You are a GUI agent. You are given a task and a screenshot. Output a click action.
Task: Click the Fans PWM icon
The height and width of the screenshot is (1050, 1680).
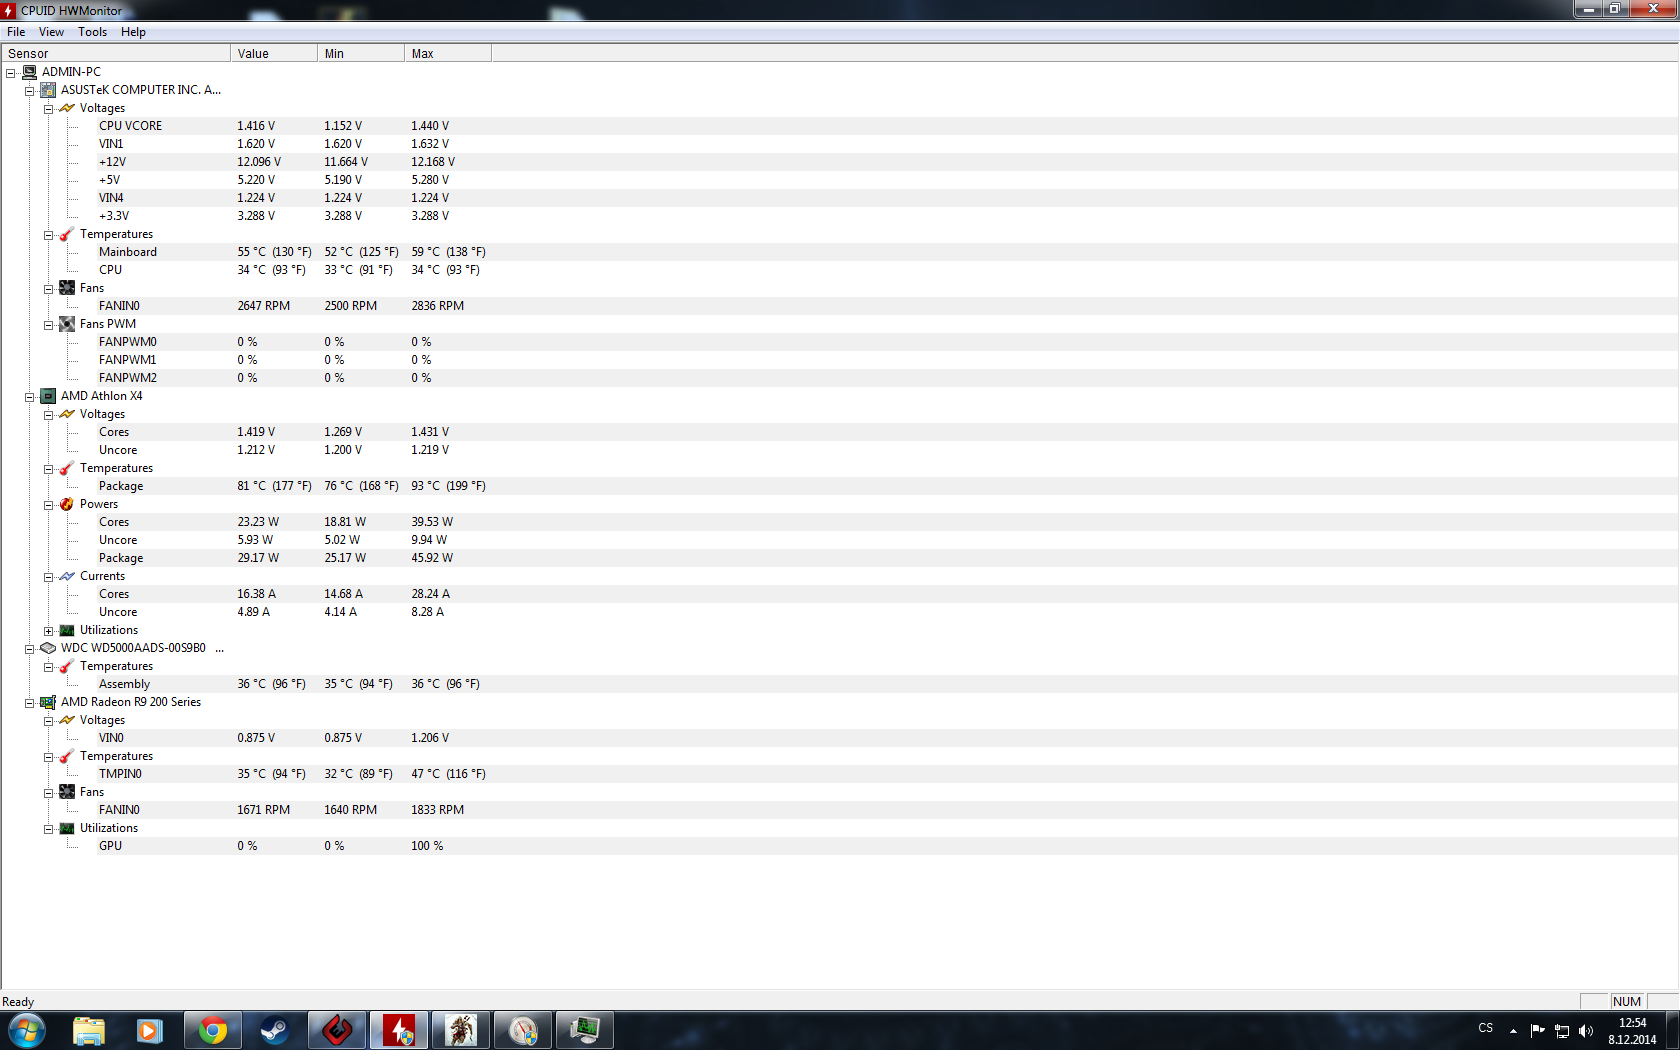pos(67,324)
